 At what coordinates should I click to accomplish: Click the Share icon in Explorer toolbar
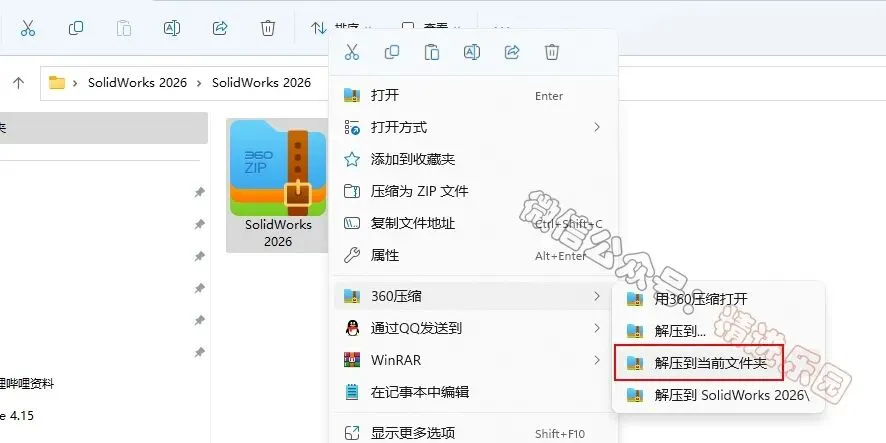coord(220,28)
